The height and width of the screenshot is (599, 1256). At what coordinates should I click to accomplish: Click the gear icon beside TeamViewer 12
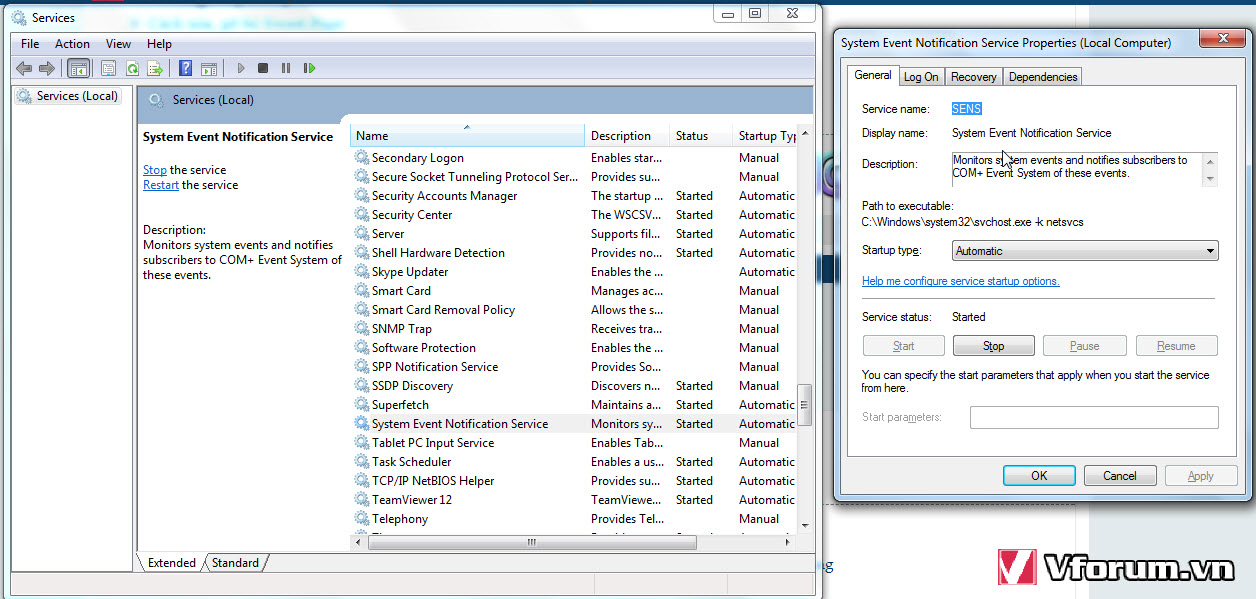[x=362, y=500]
